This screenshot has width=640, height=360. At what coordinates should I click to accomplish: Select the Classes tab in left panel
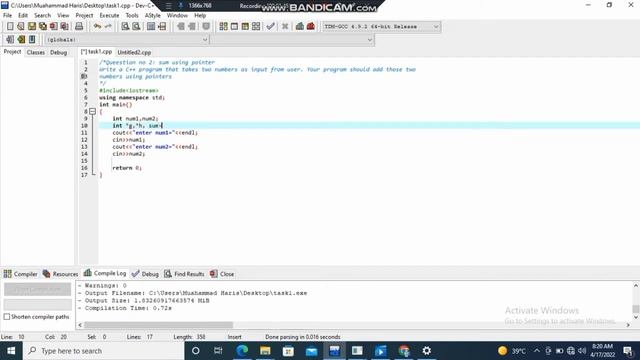[36, 52]
